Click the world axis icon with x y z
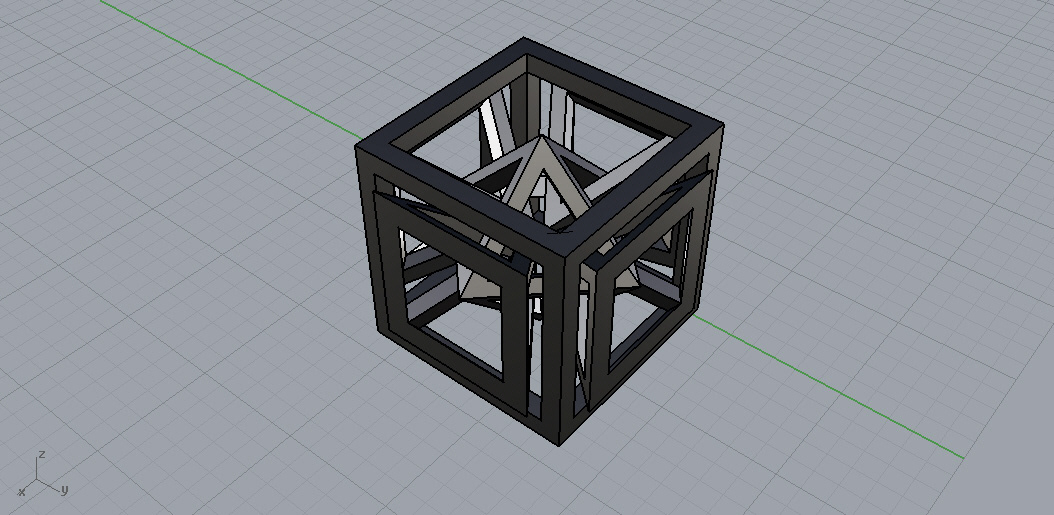Viewport: 1054px width, 515px height. coord(42,474)
